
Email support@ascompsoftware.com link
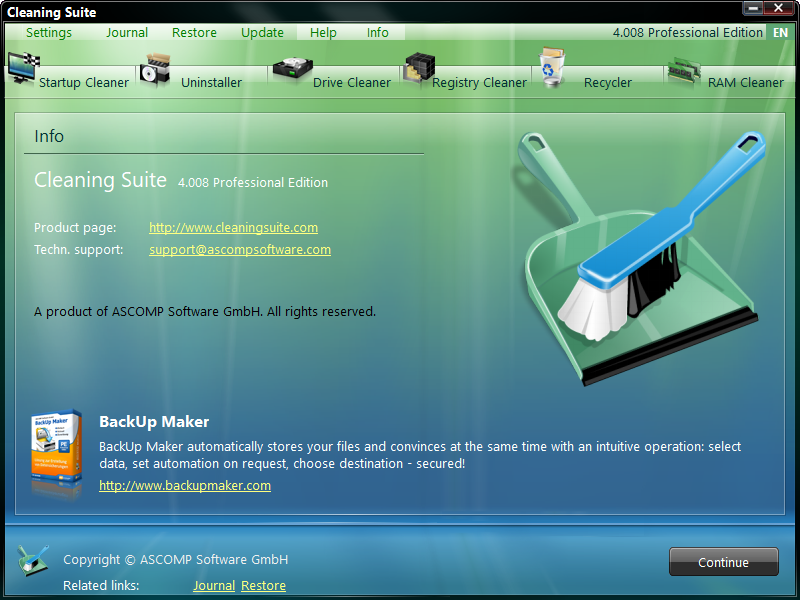(x=240, y=249)
